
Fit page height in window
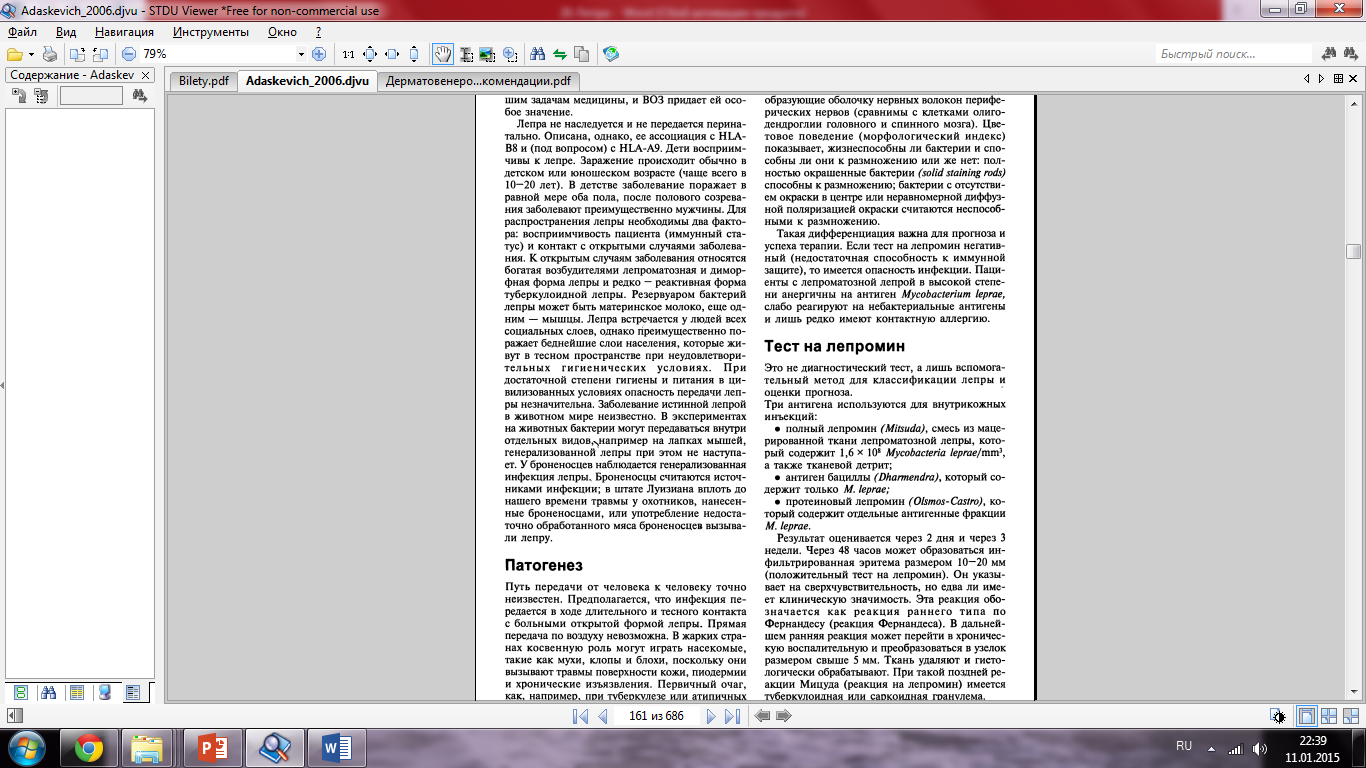414,54
